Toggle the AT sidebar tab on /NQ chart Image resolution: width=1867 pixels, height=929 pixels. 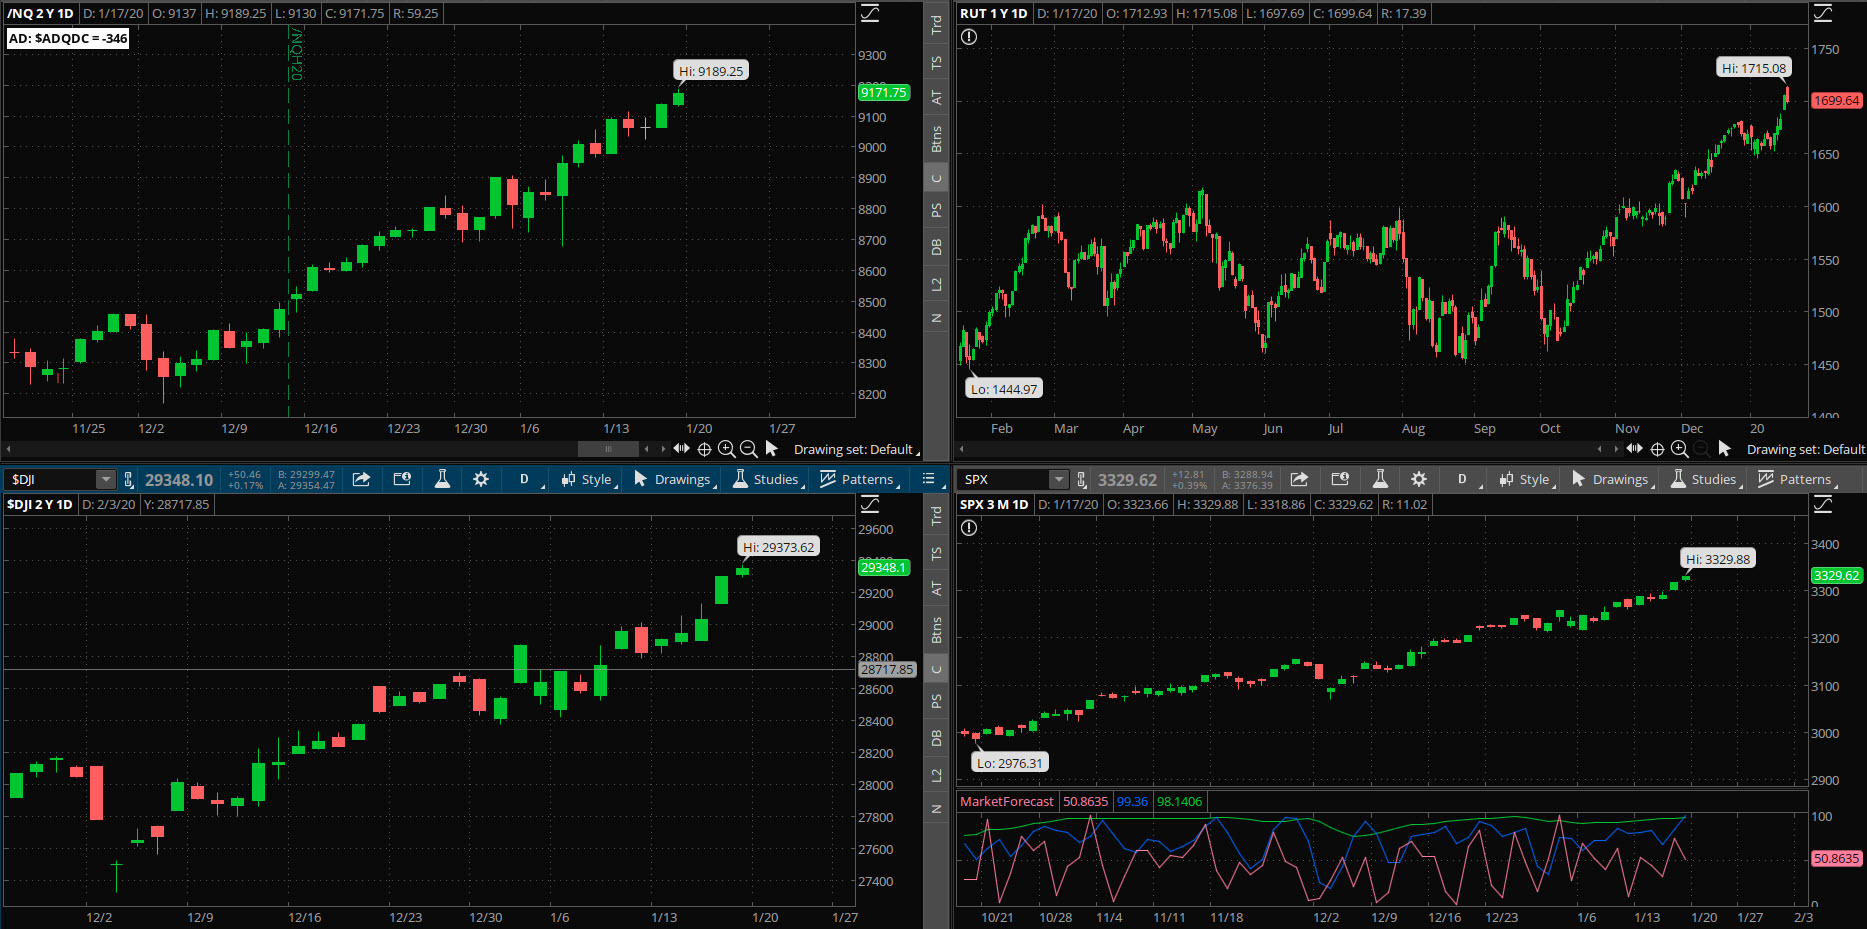tap(936, 98)
